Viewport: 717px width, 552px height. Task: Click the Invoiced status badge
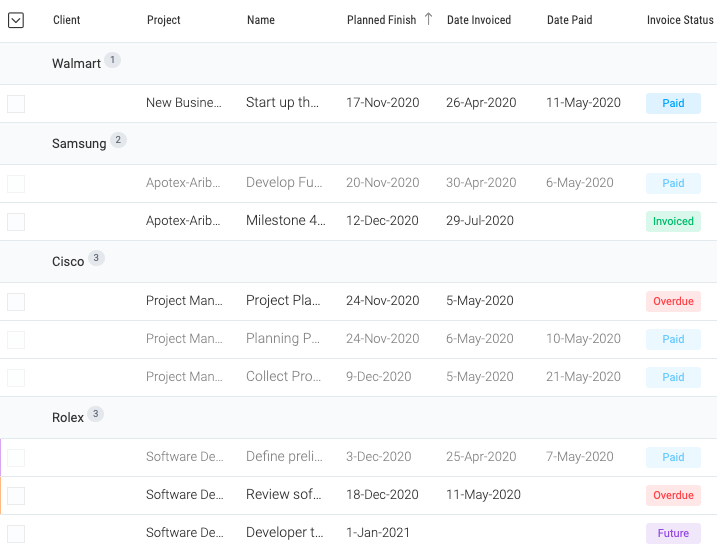point(673,221)
